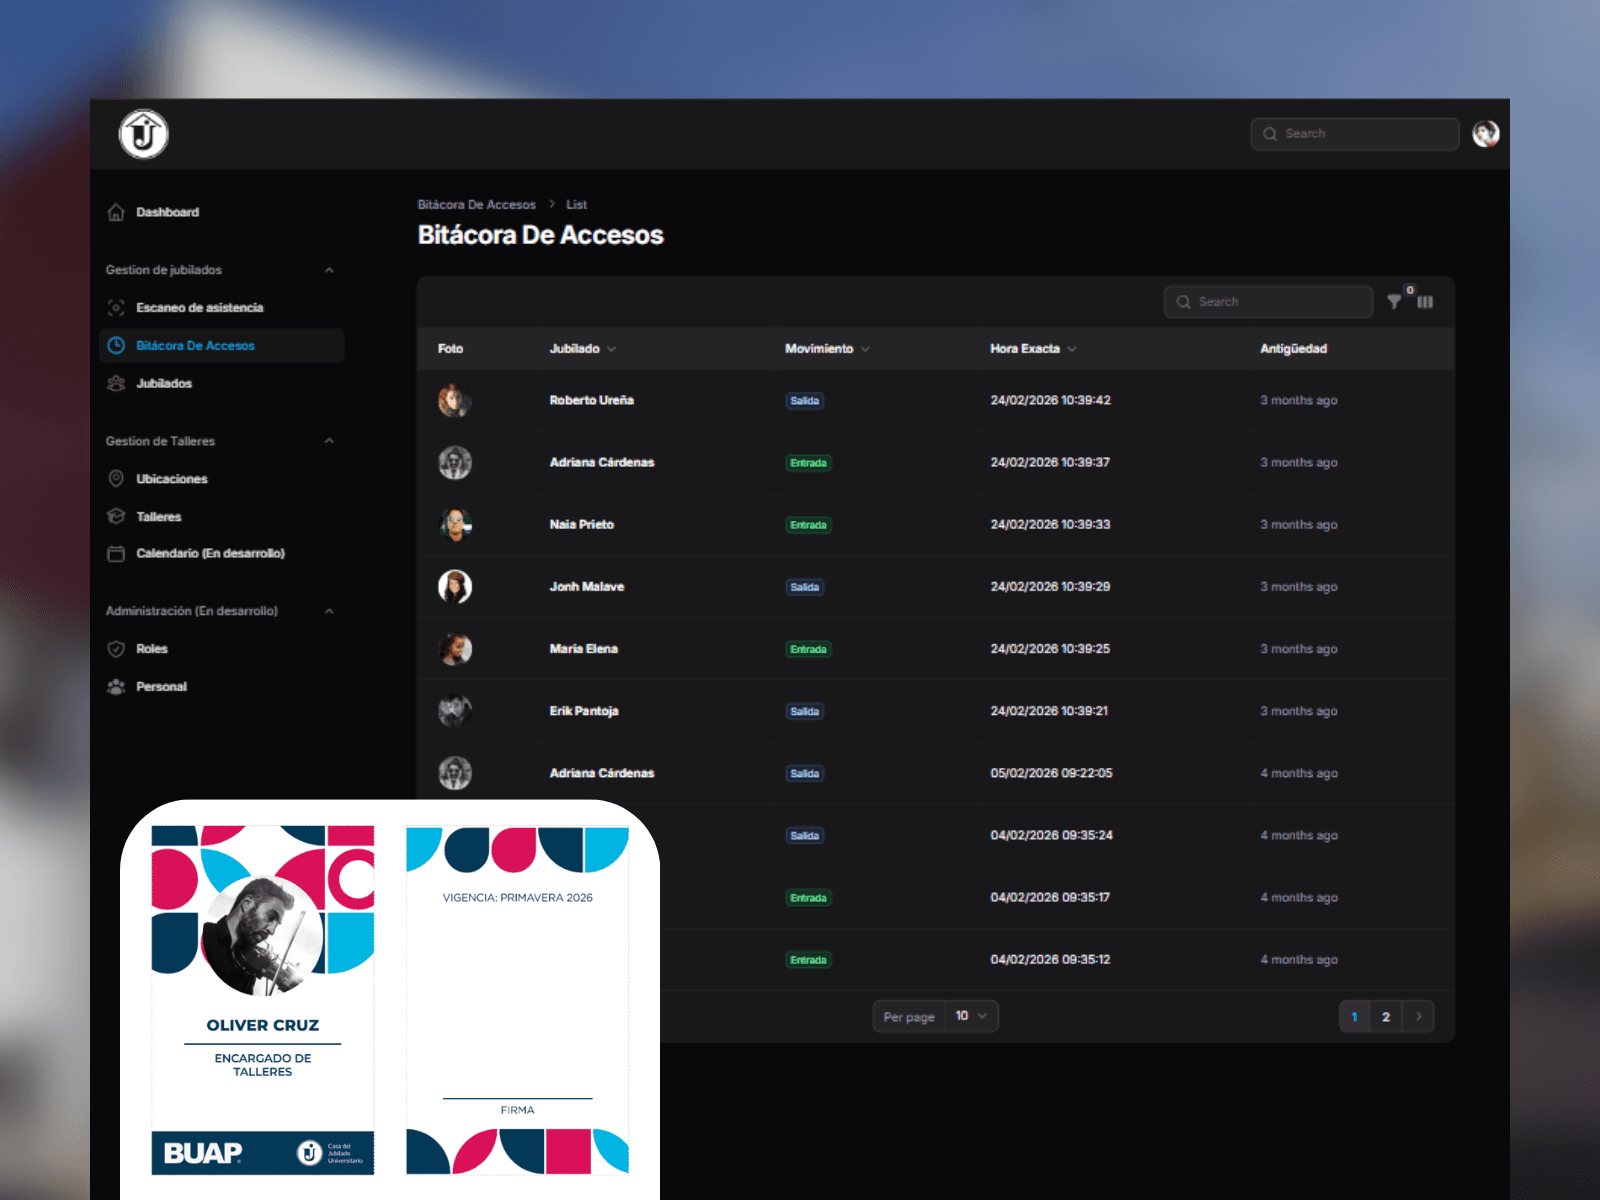This screenshot has height=1200, width=1600.
Task: Click the timestamp 05/02/2026 09:22:05
Action: (x=1052, y=773)
